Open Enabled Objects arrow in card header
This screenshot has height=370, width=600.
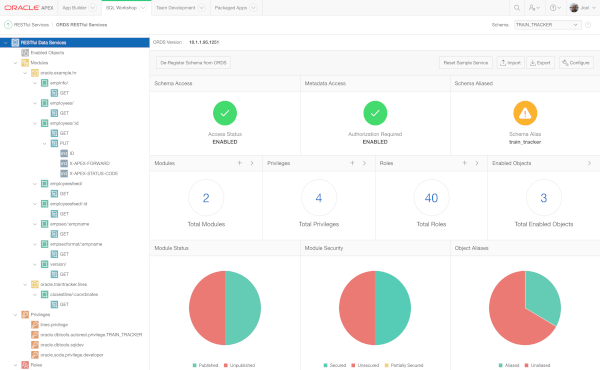click(x=589, y=163)
